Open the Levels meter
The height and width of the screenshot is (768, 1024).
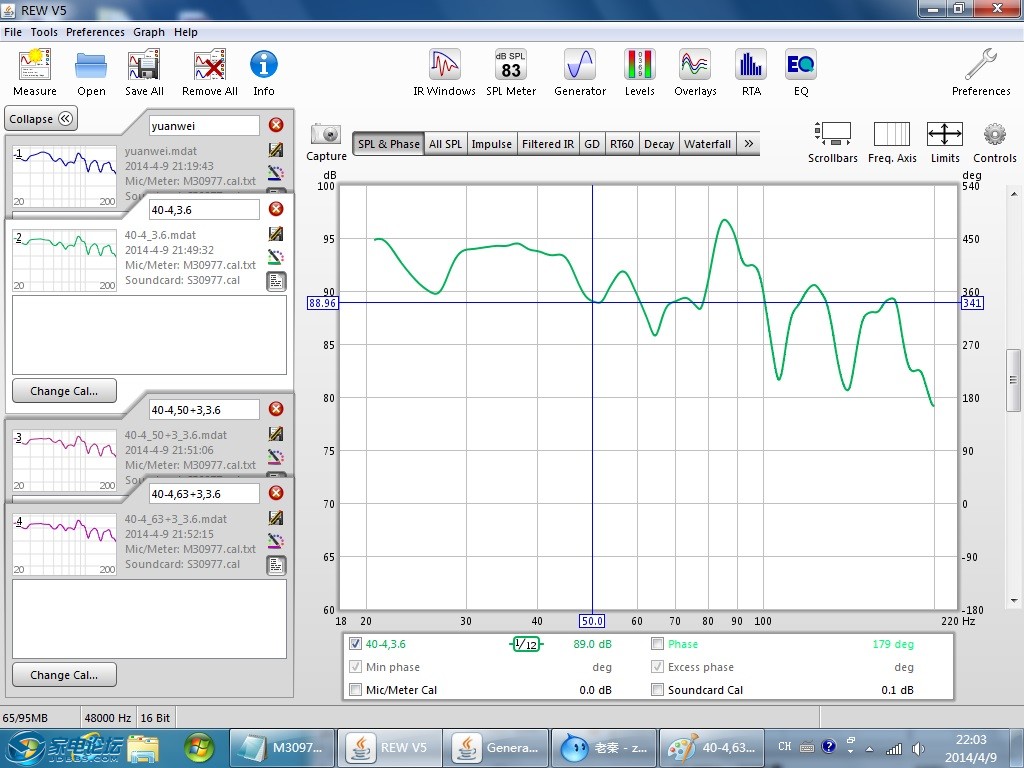[639, 72]
